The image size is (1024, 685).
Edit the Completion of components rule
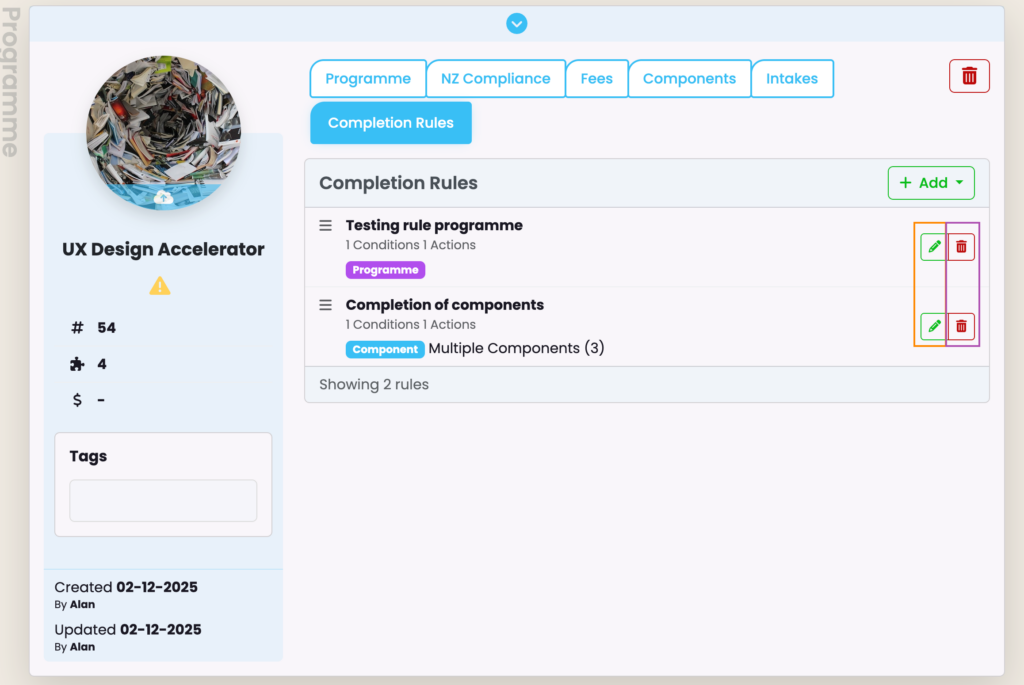pos(933,327)
